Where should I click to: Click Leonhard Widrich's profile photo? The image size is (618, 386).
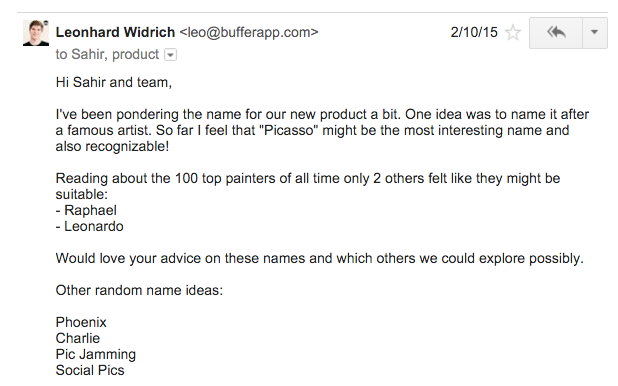(x=36, y=33)
